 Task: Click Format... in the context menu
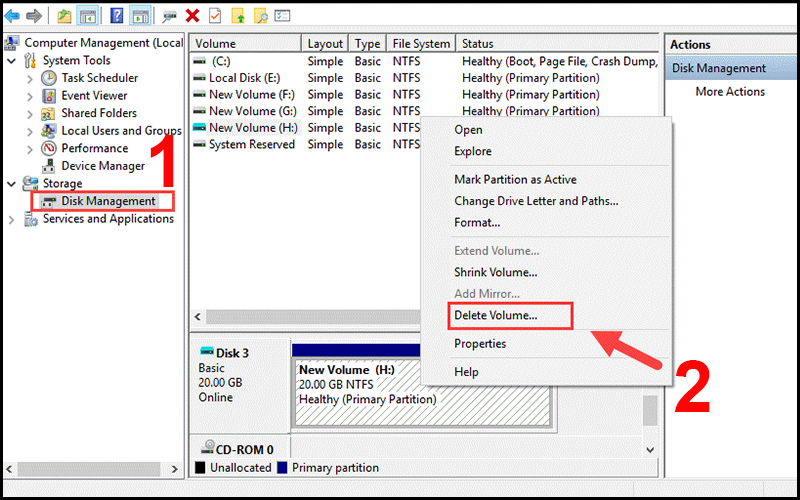(477, 222)
